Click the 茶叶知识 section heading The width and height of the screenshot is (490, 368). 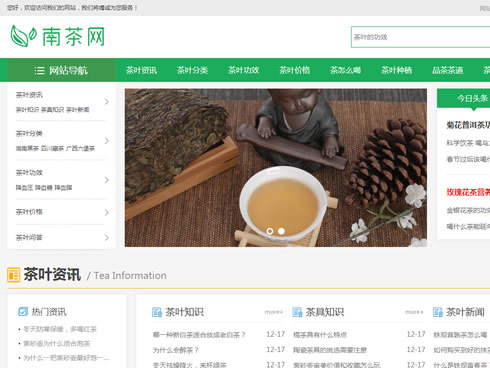(184, 312)
